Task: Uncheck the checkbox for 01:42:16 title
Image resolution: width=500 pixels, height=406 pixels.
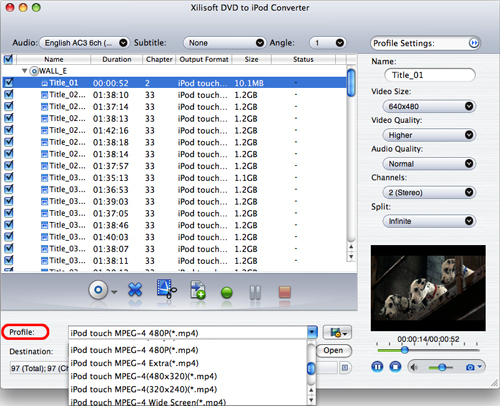Action: (9, 130)
